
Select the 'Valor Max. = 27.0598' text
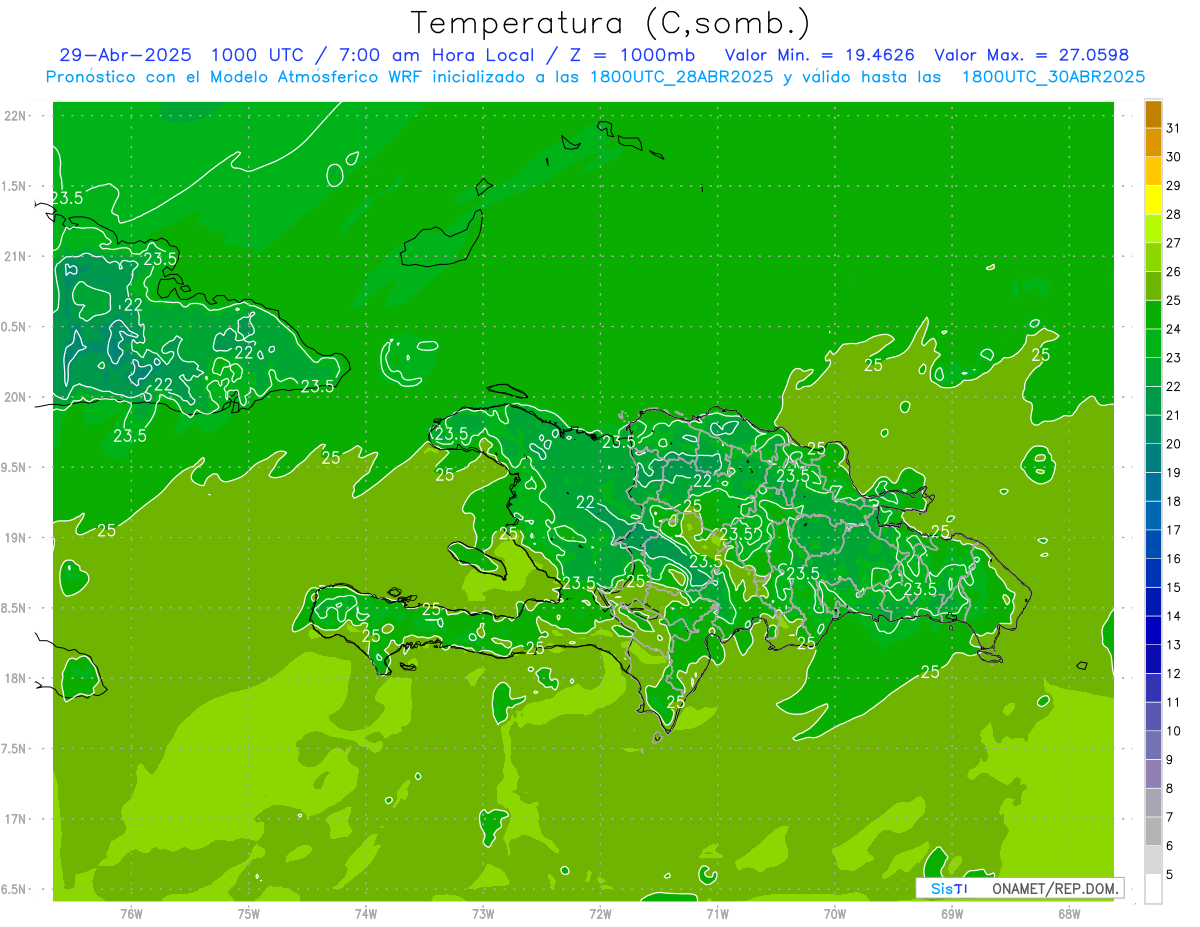tap(1032, 55)
